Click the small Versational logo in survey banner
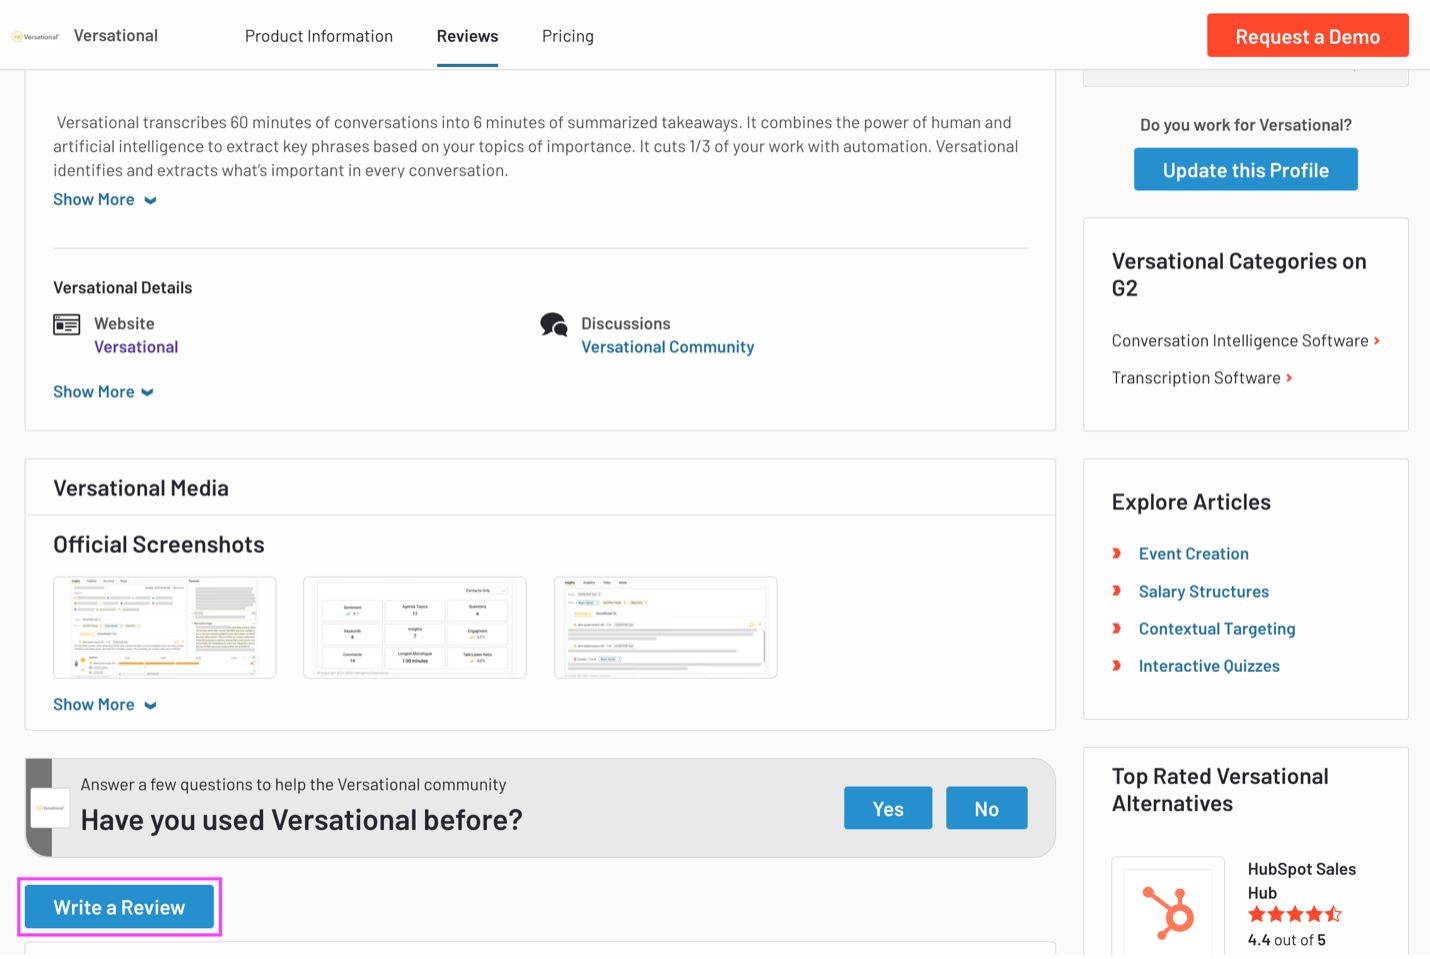The width and height of the screenshot is (1430, 959). [x=50, y=808]
